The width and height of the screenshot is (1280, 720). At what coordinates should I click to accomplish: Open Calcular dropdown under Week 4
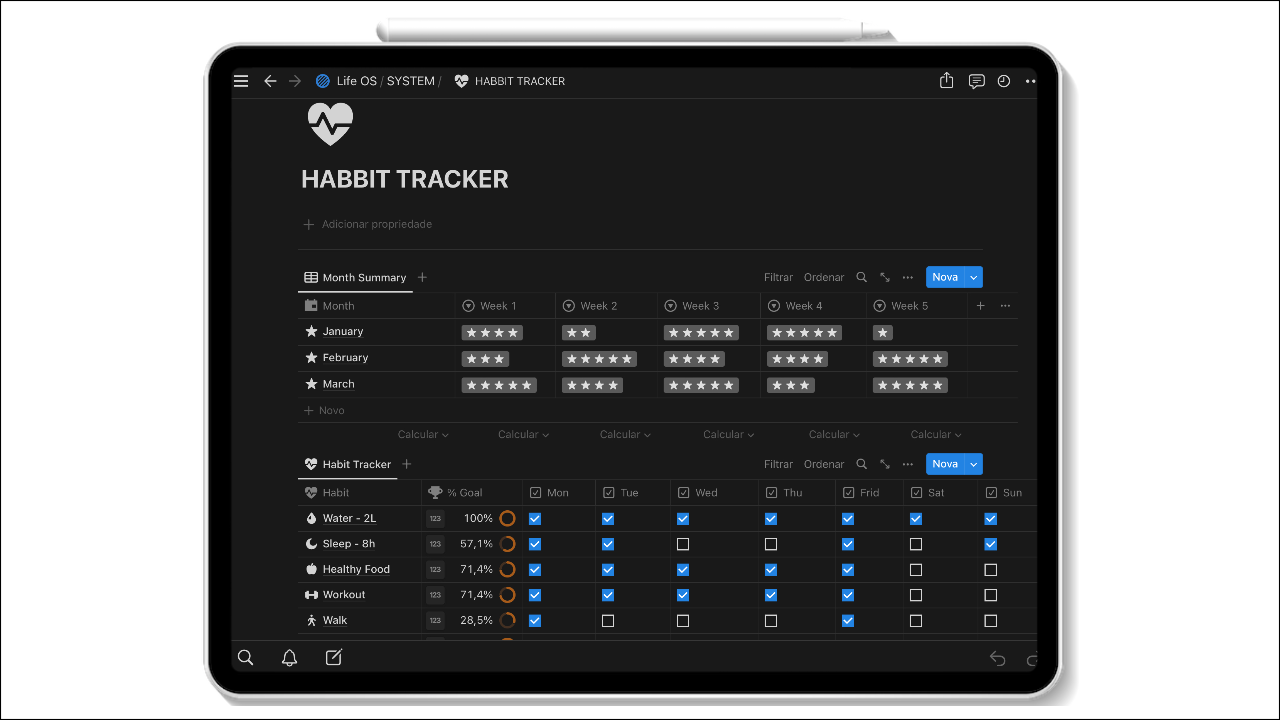(x=835, y=434)
